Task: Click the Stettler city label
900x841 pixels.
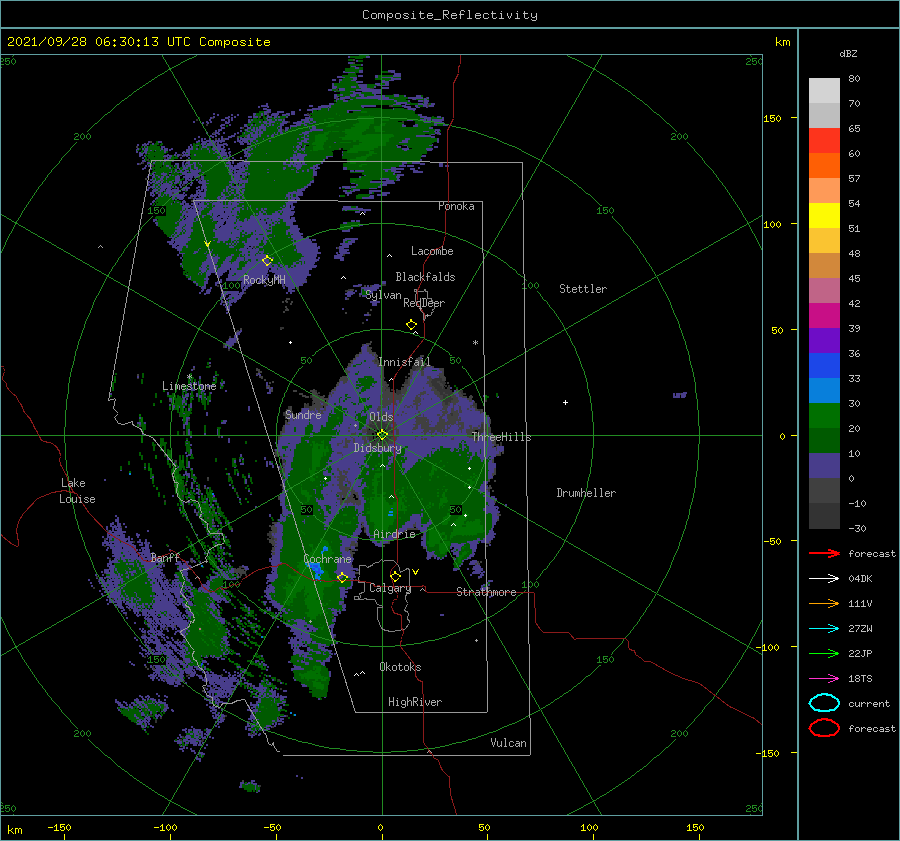Action: (583, 289)
